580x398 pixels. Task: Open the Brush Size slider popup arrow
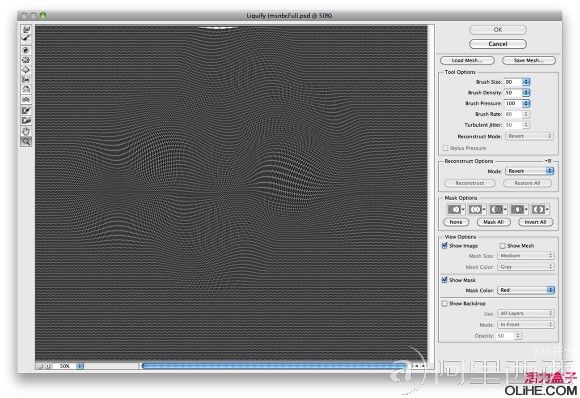[x=526, y=82]
